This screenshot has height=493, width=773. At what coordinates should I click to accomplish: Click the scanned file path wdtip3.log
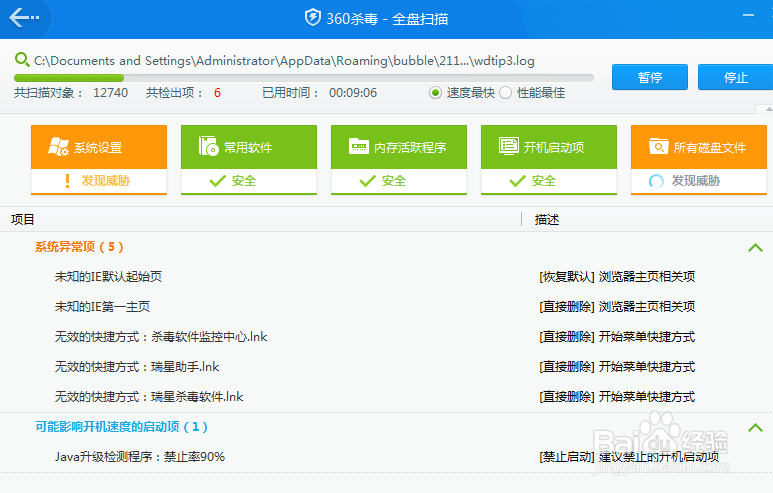[x=284, y=61]
